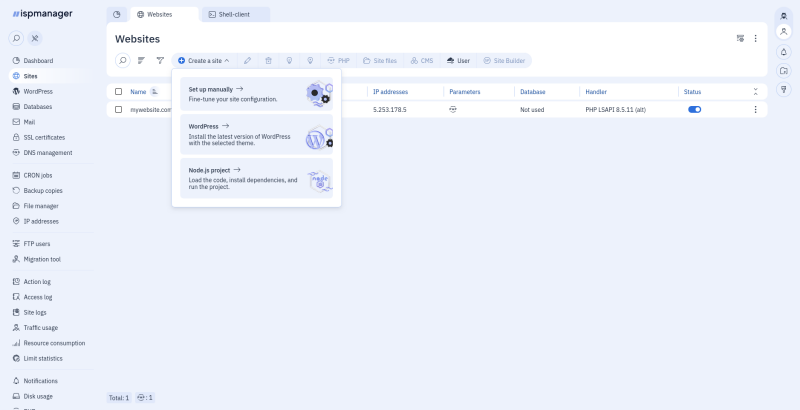The height and width of the screenshot is (410, 800).
Task: Click the IP addresses column header
Action: pos(390,92)
